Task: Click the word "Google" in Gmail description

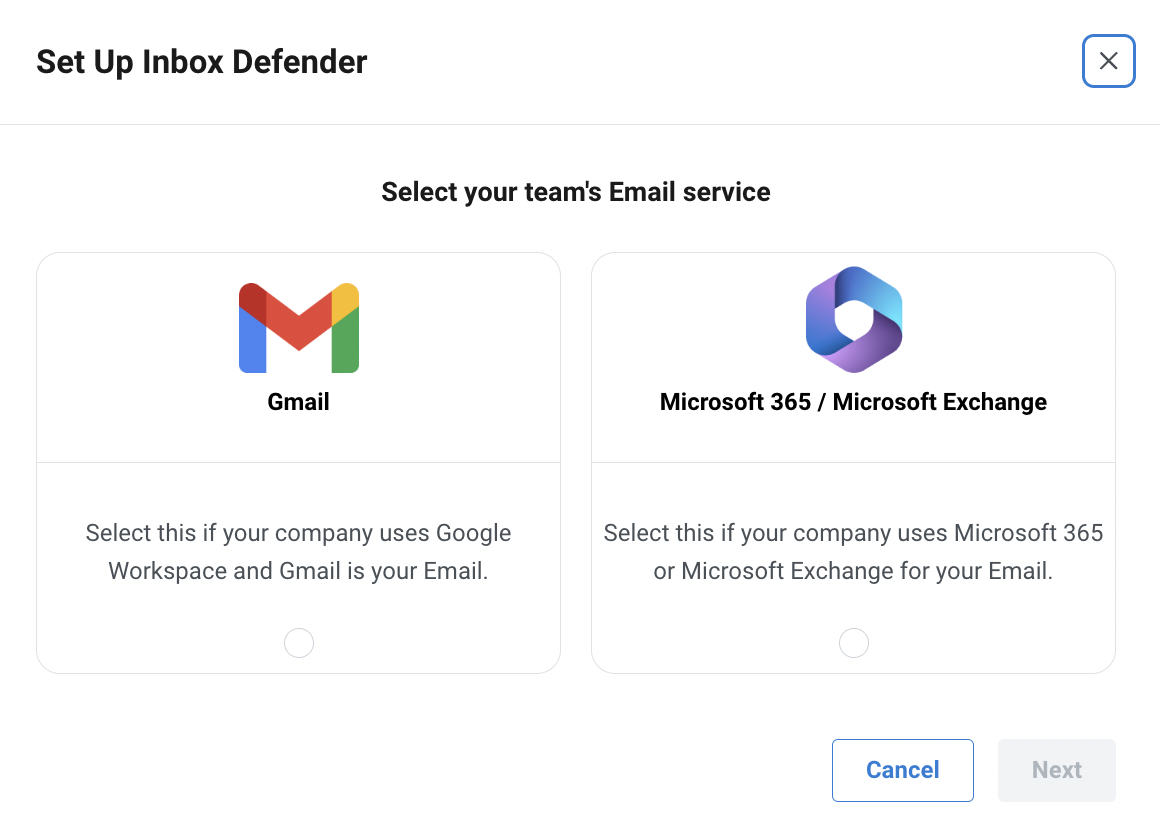Action: pos(473,533)
